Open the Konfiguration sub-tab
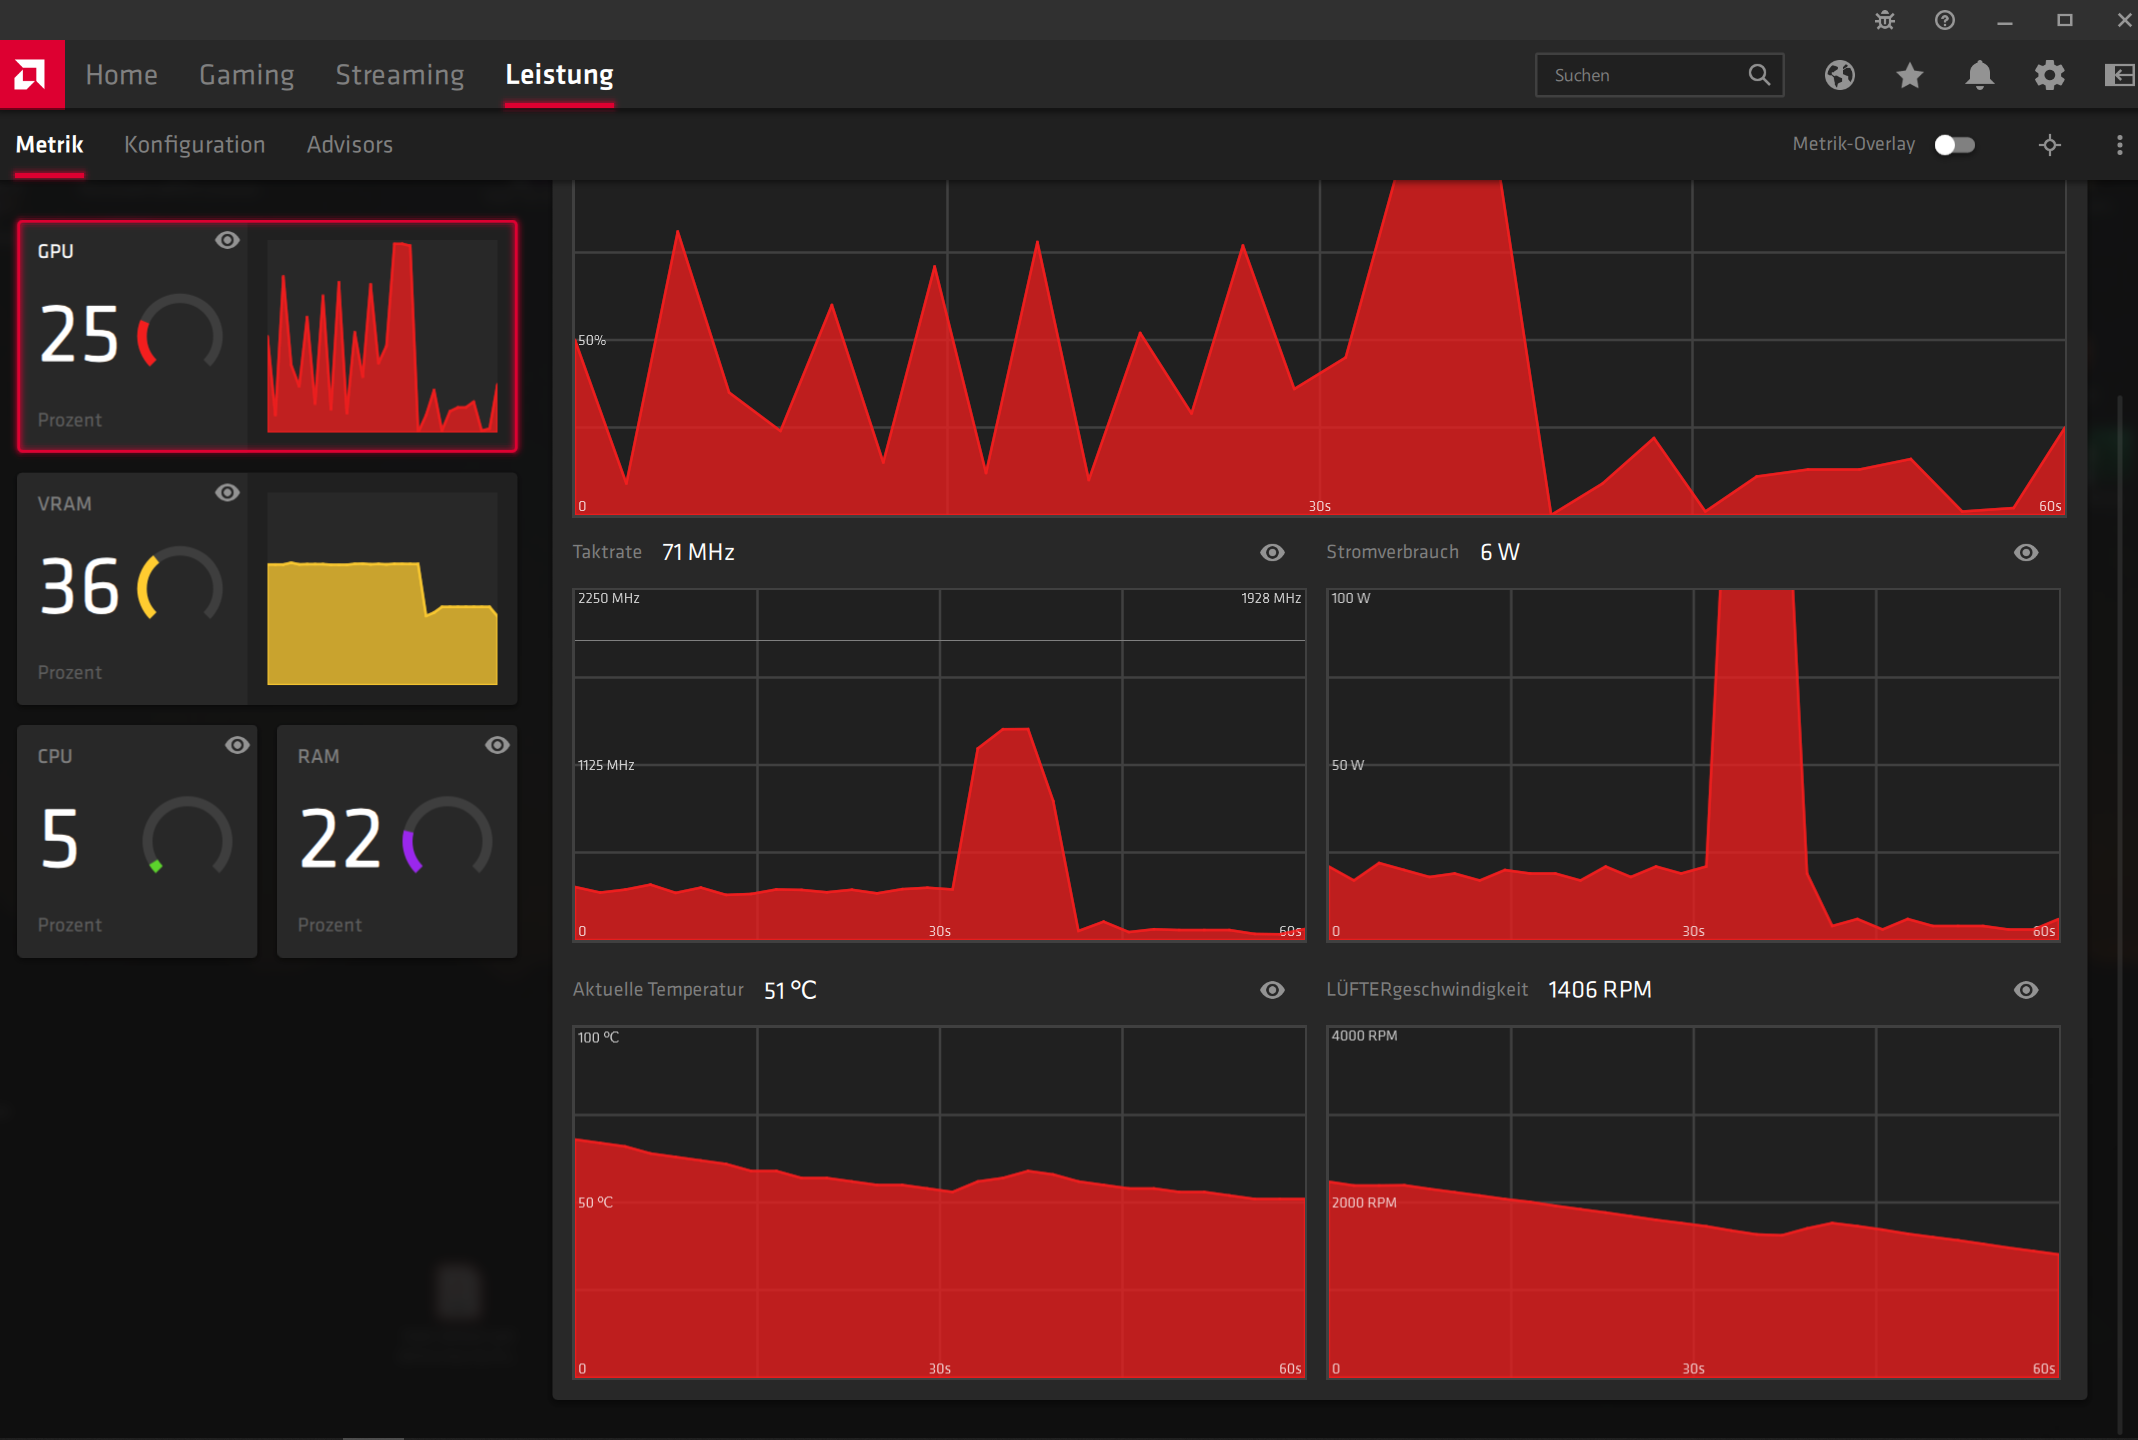The height and width of the screenshot is (1440, 2138). point(194,145)
